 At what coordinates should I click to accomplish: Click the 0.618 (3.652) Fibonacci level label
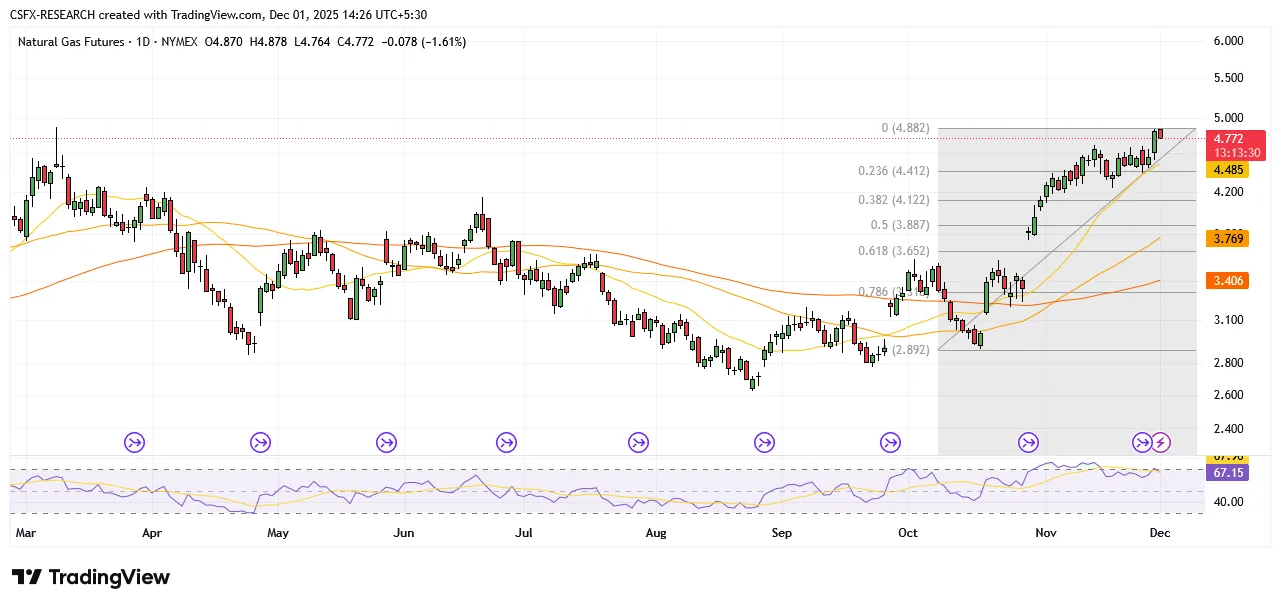[894, 251]
